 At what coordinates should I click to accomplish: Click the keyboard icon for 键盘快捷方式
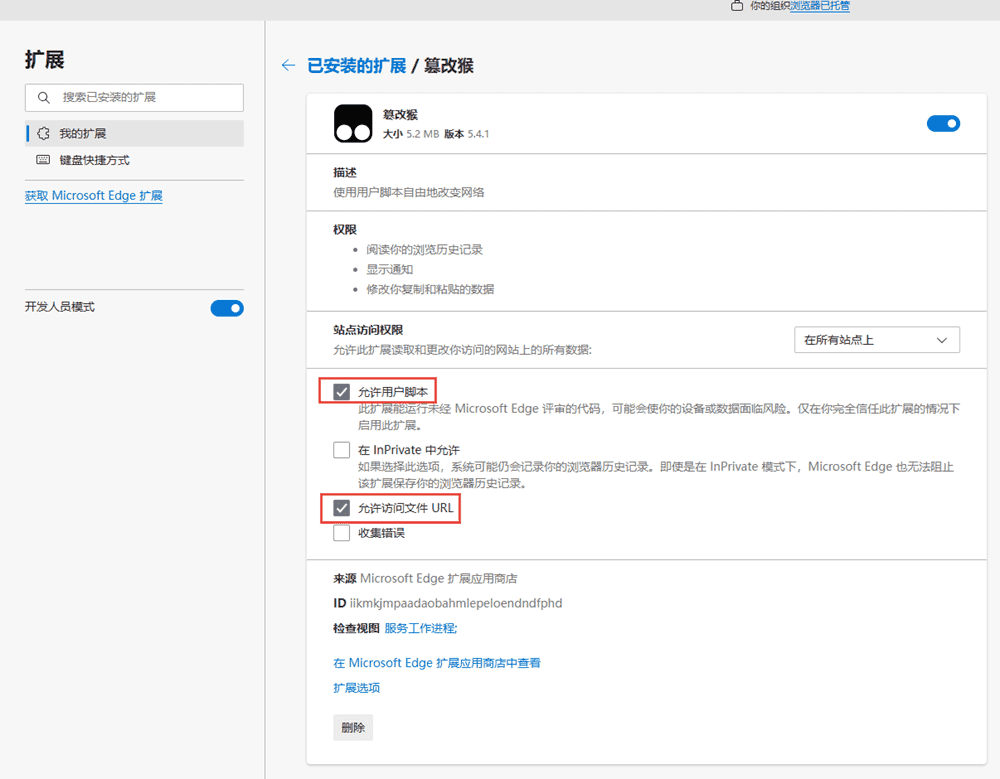[43, 160]
